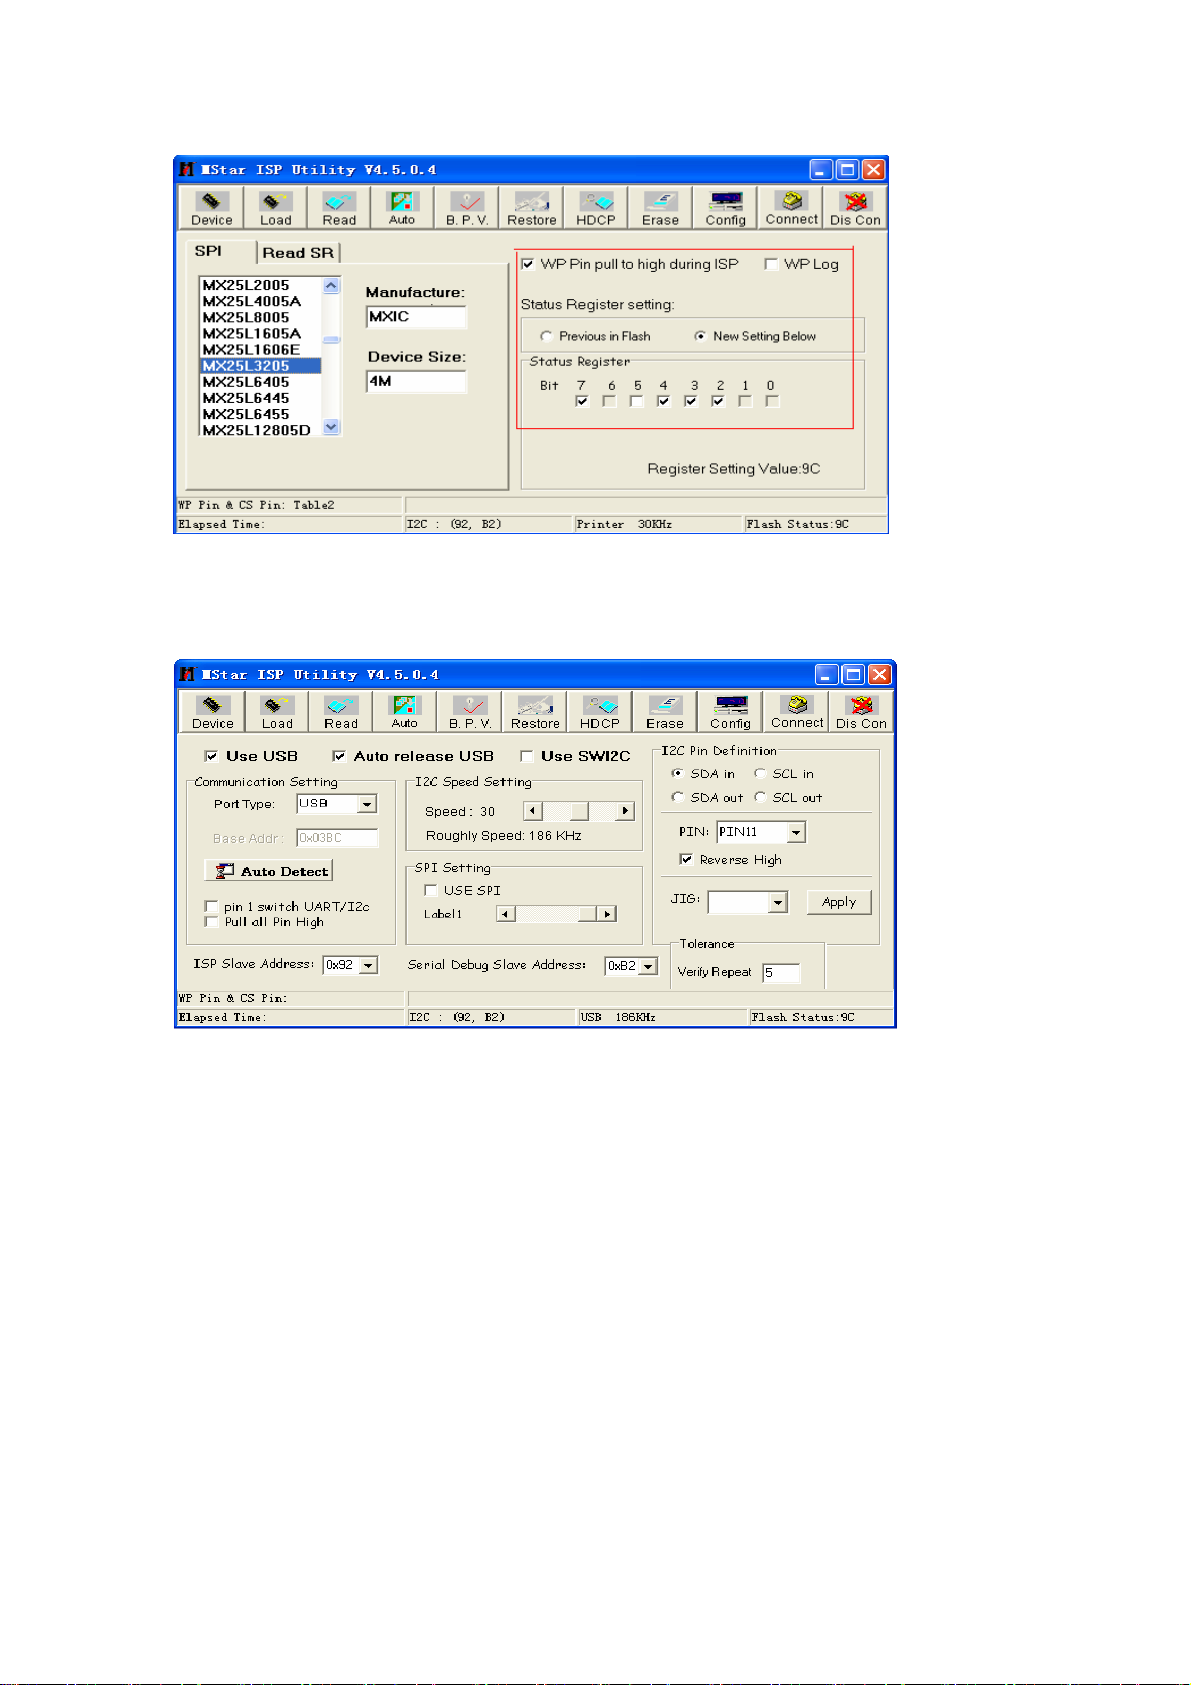Toggle Auto release USB checkbox
The image size is (1191, 1685).
pyautogui.click(x=339, y=756)
